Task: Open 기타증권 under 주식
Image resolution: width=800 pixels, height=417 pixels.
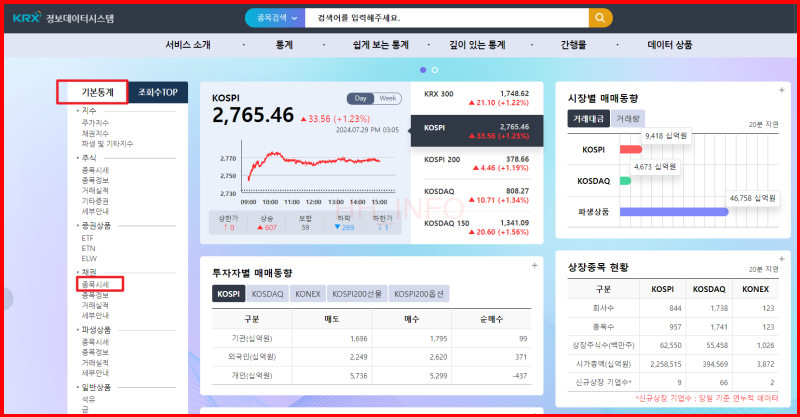Action: tap(95, 201)
